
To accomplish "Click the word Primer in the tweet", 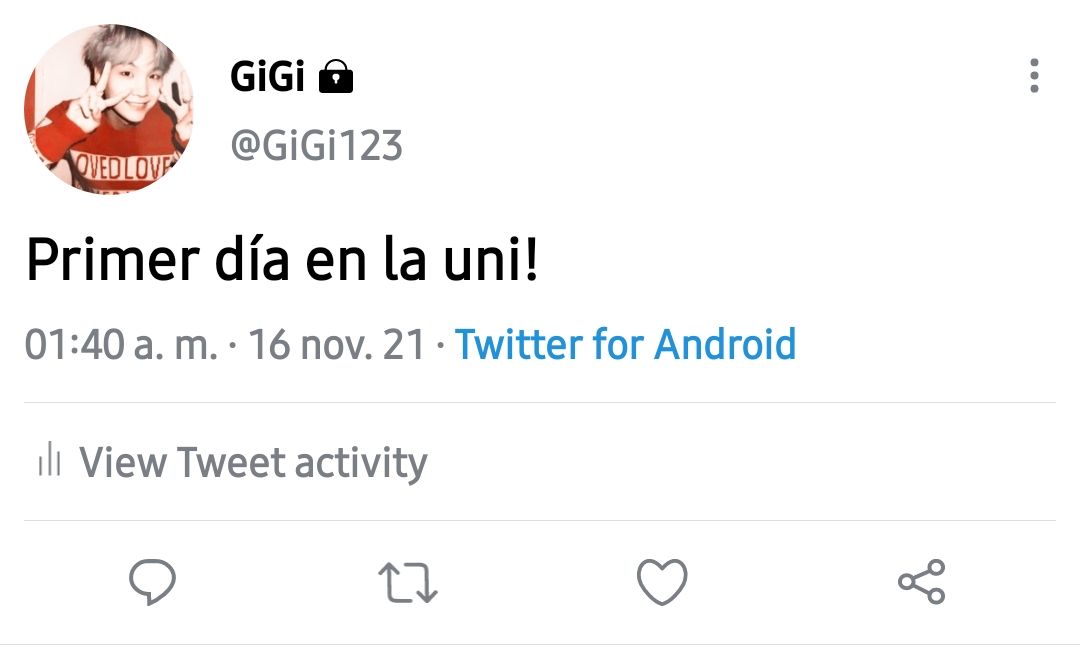I will [x=114, y=260].
